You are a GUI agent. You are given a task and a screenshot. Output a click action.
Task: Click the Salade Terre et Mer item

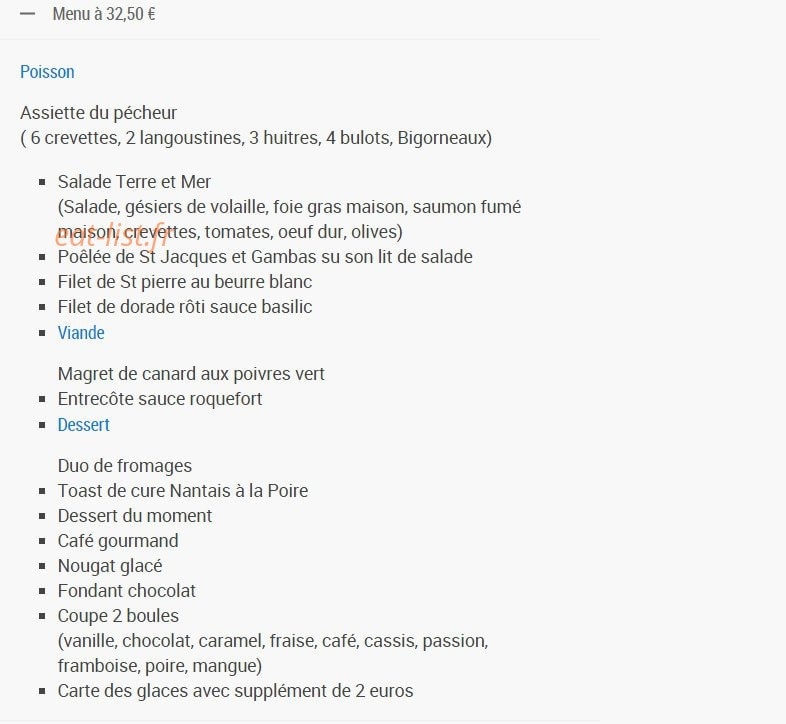(x=134, y=182)
